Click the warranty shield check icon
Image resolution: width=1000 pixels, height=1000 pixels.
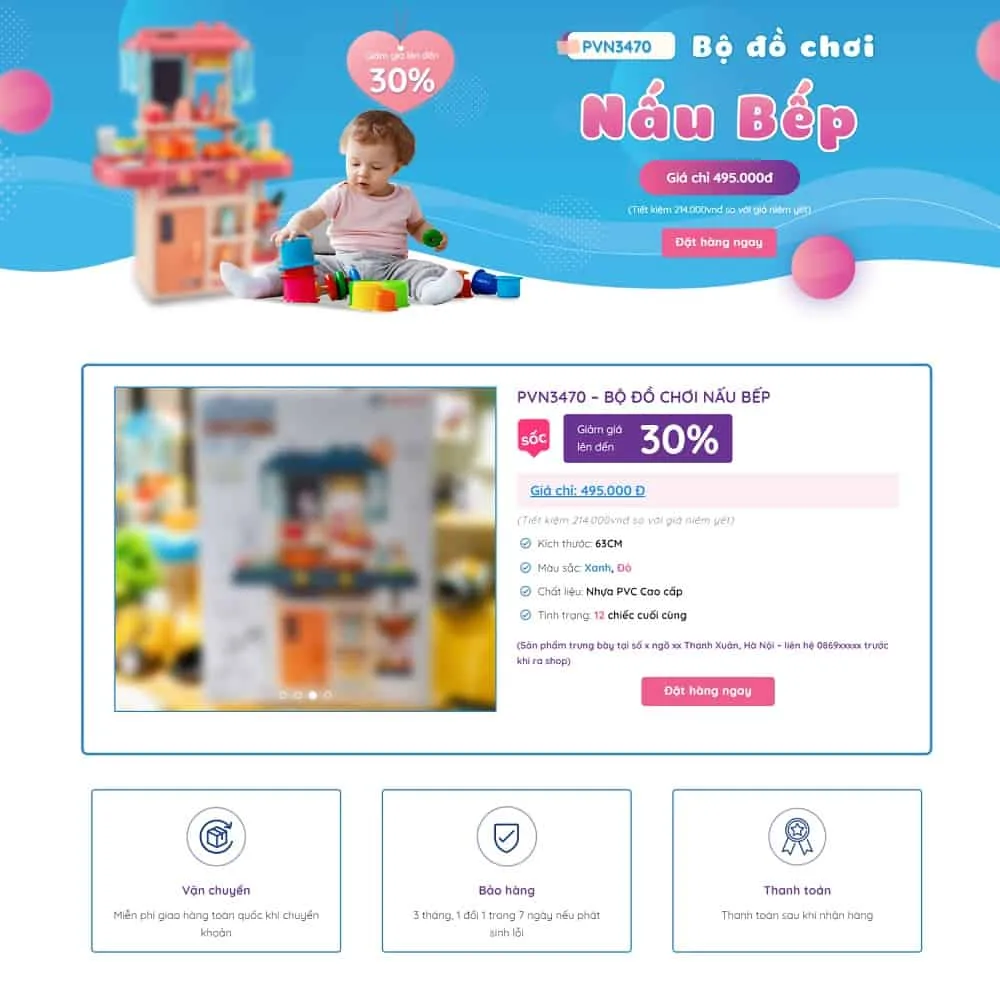[506, 836]
